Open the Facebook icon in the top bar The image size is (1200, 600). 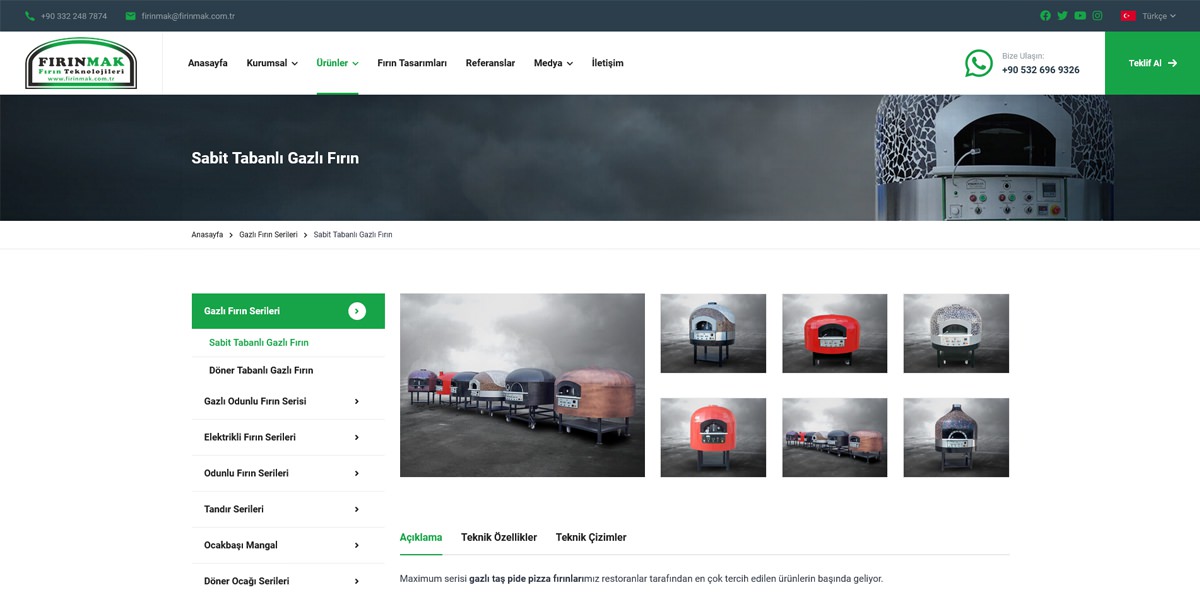pyautogui.click(x=1045, y=16)
